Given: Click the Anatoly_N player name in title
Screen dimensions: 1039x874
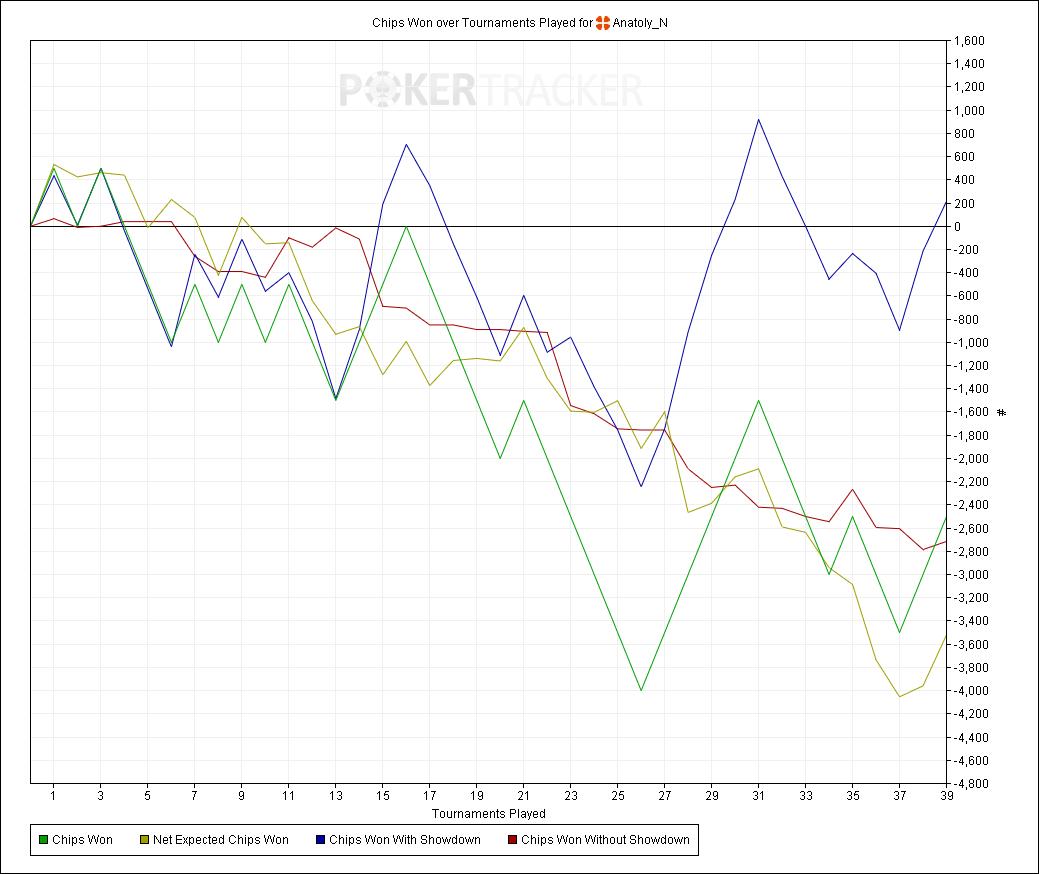Looking at the screenshot, I should 640,22.
